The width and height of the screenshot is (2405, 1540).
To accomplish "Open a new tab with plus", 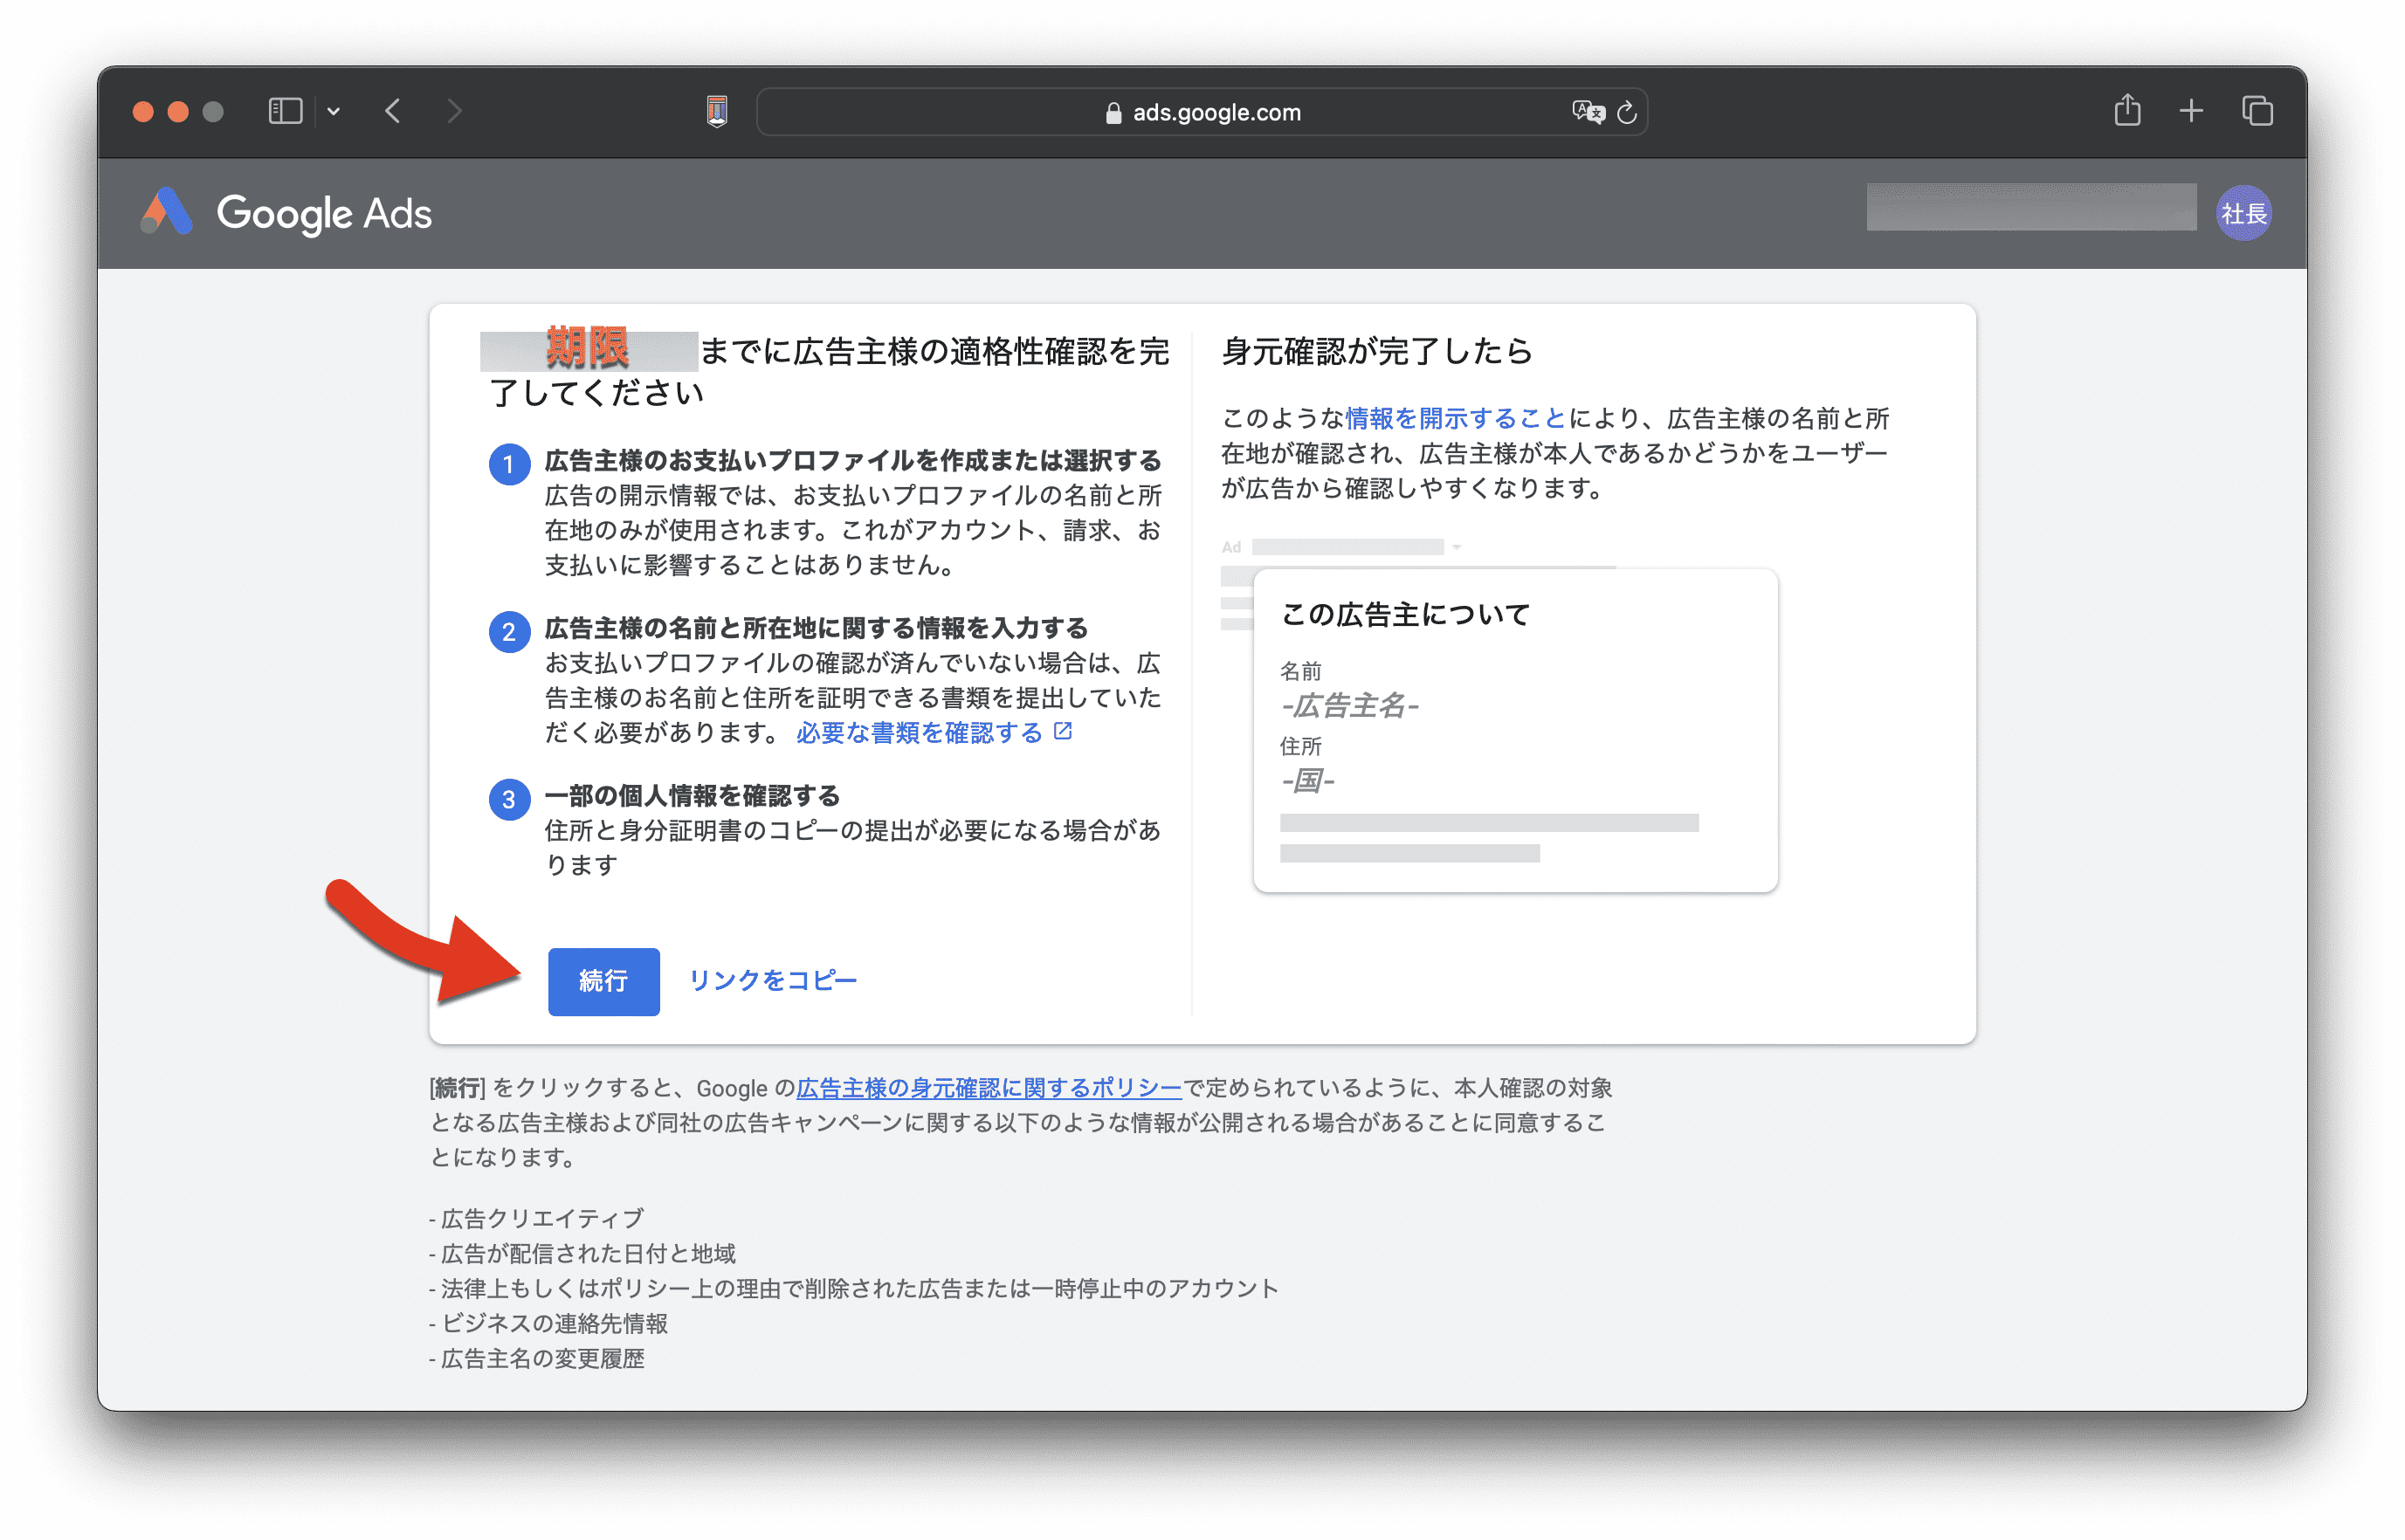I will [x=2191, y=111].
